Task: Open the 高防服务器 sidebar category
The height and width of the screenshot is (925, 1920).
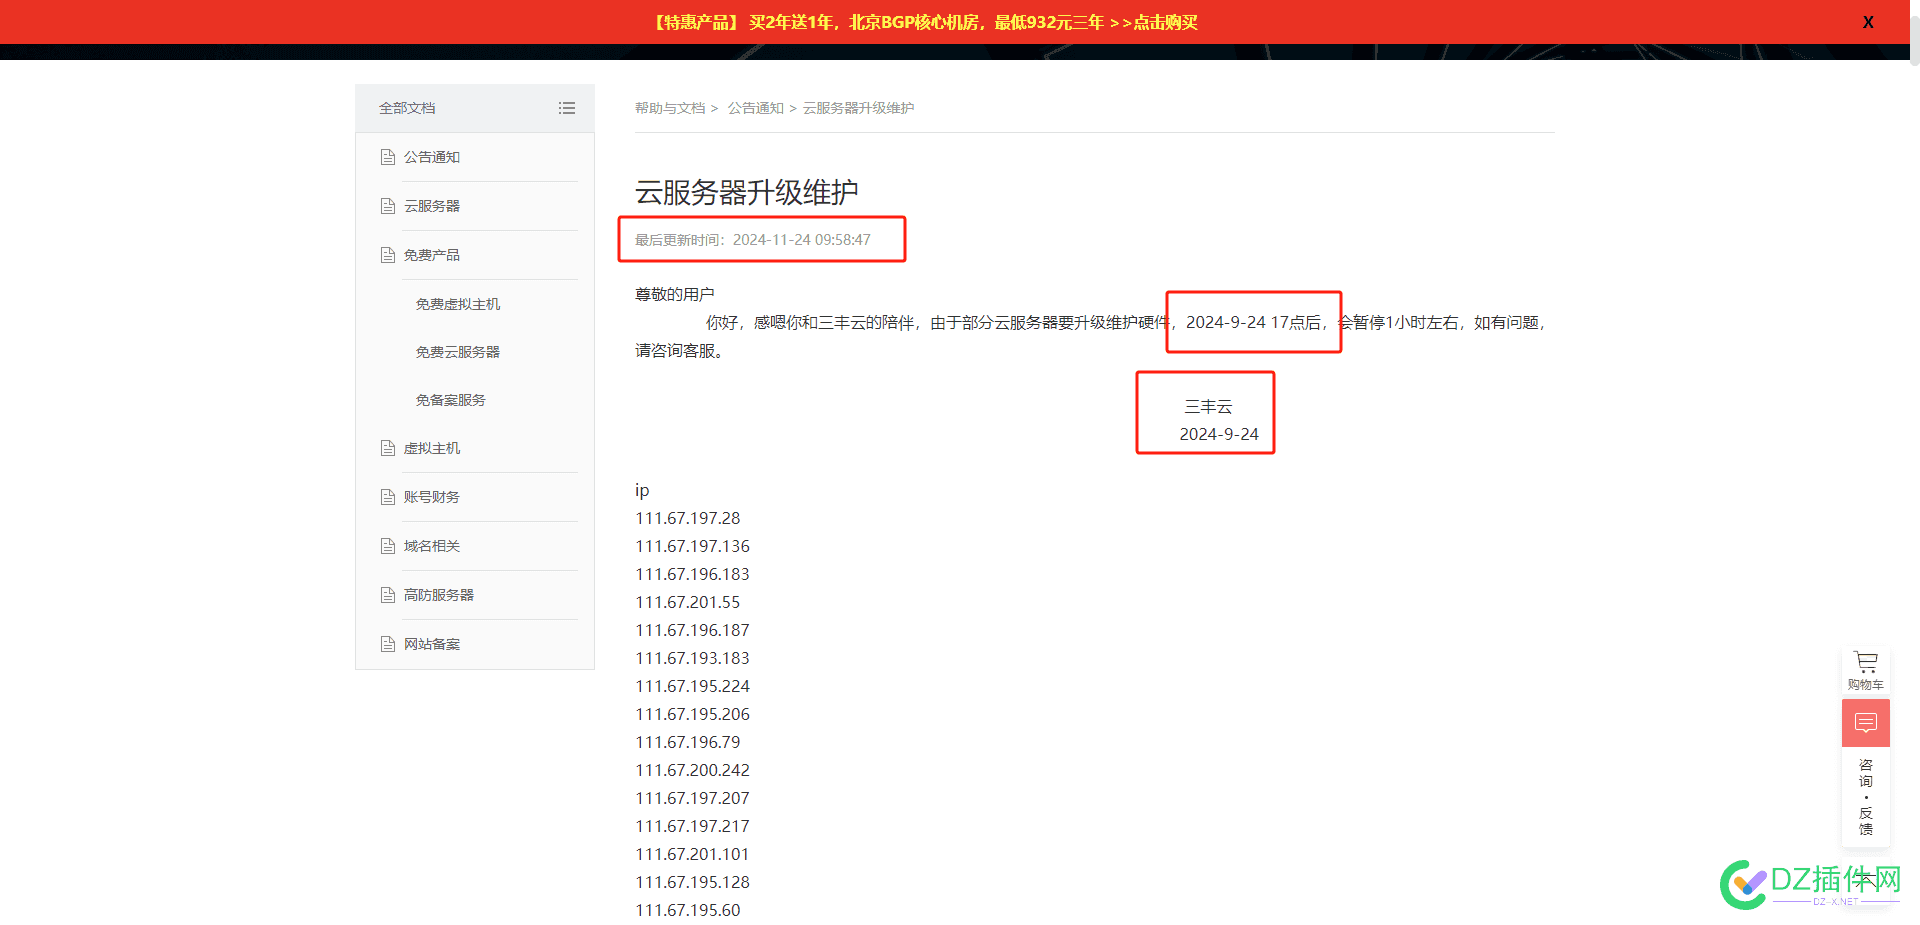Action: (439, 595)
